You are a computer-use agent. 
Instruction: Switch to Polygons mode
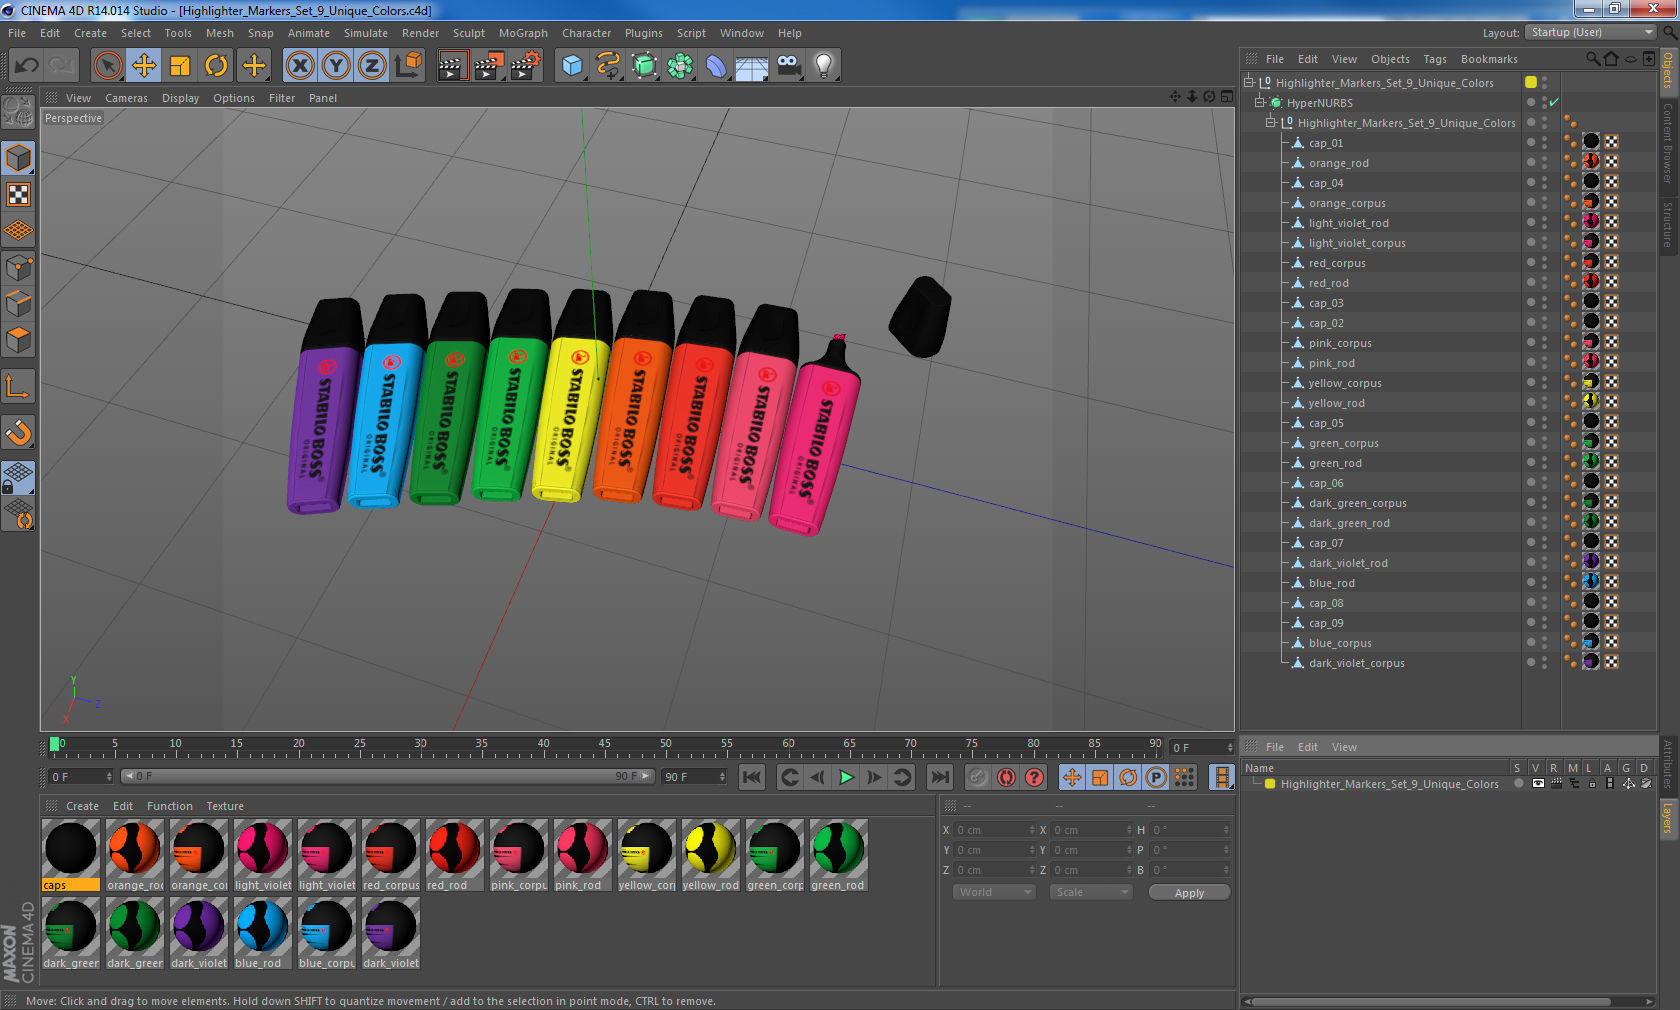(18, 340)
